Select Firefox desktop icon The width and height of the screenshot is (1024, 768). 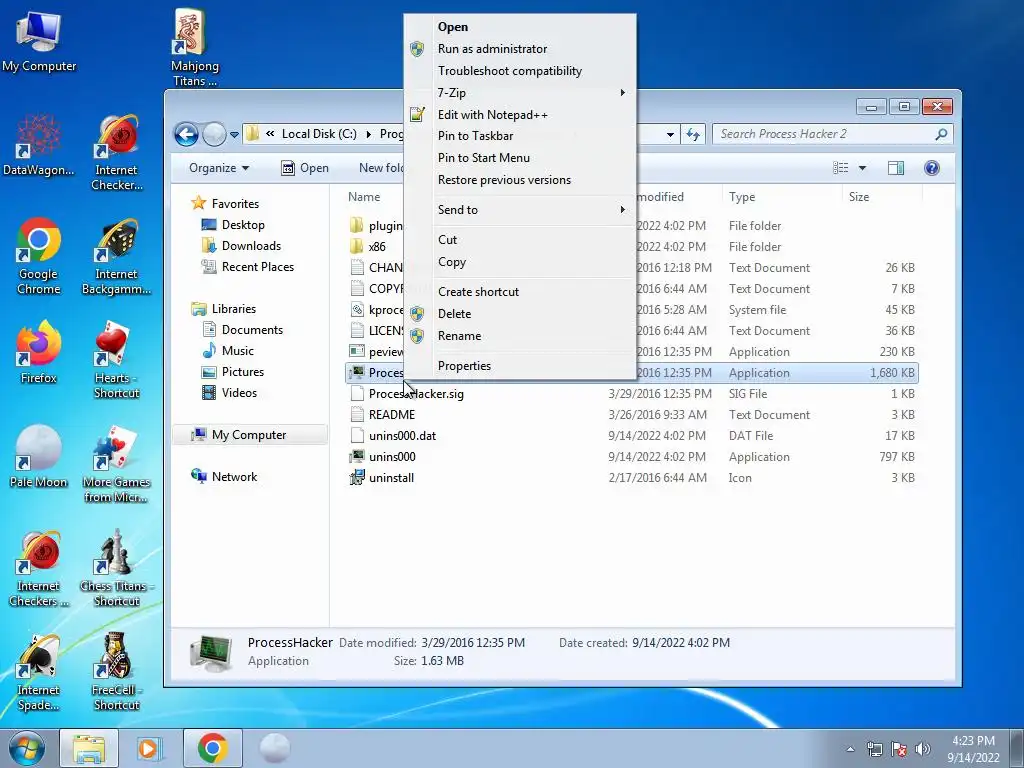pyautogui.click(x=39, y=353)
